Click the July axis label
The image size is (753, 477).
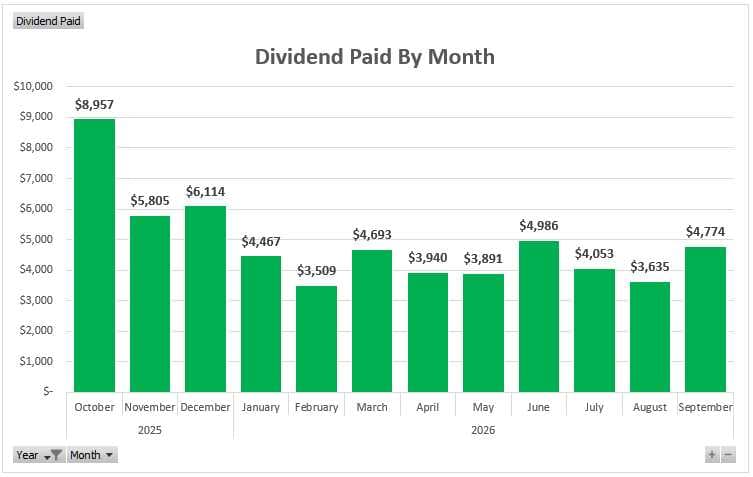[595, 407]
